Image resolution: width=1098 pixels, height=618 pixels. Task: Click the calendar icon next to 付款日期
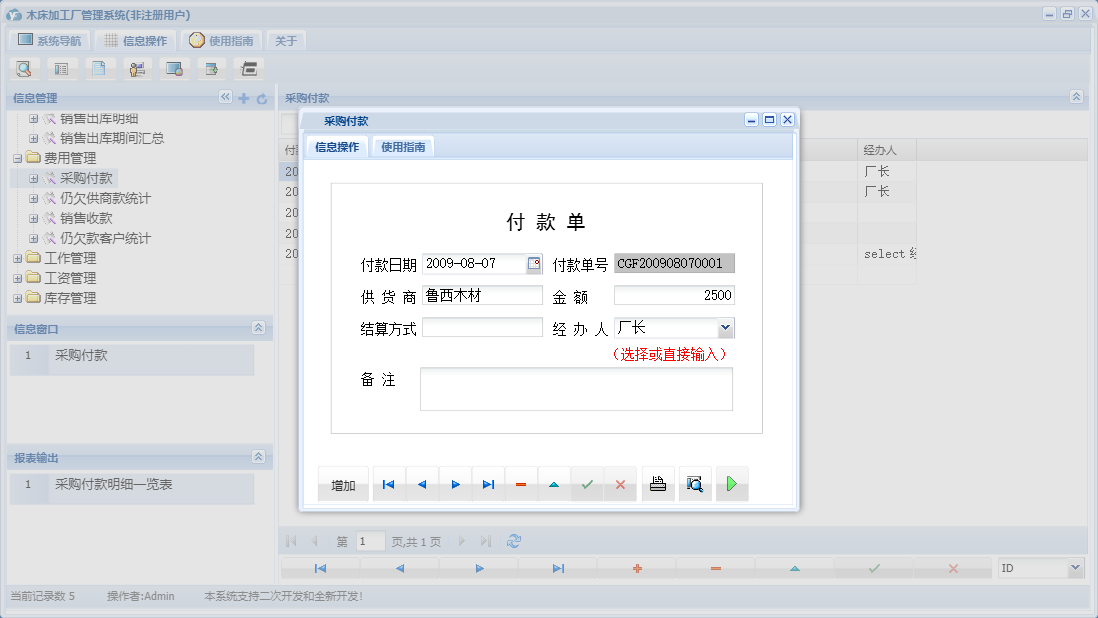[x=535, y=263]
